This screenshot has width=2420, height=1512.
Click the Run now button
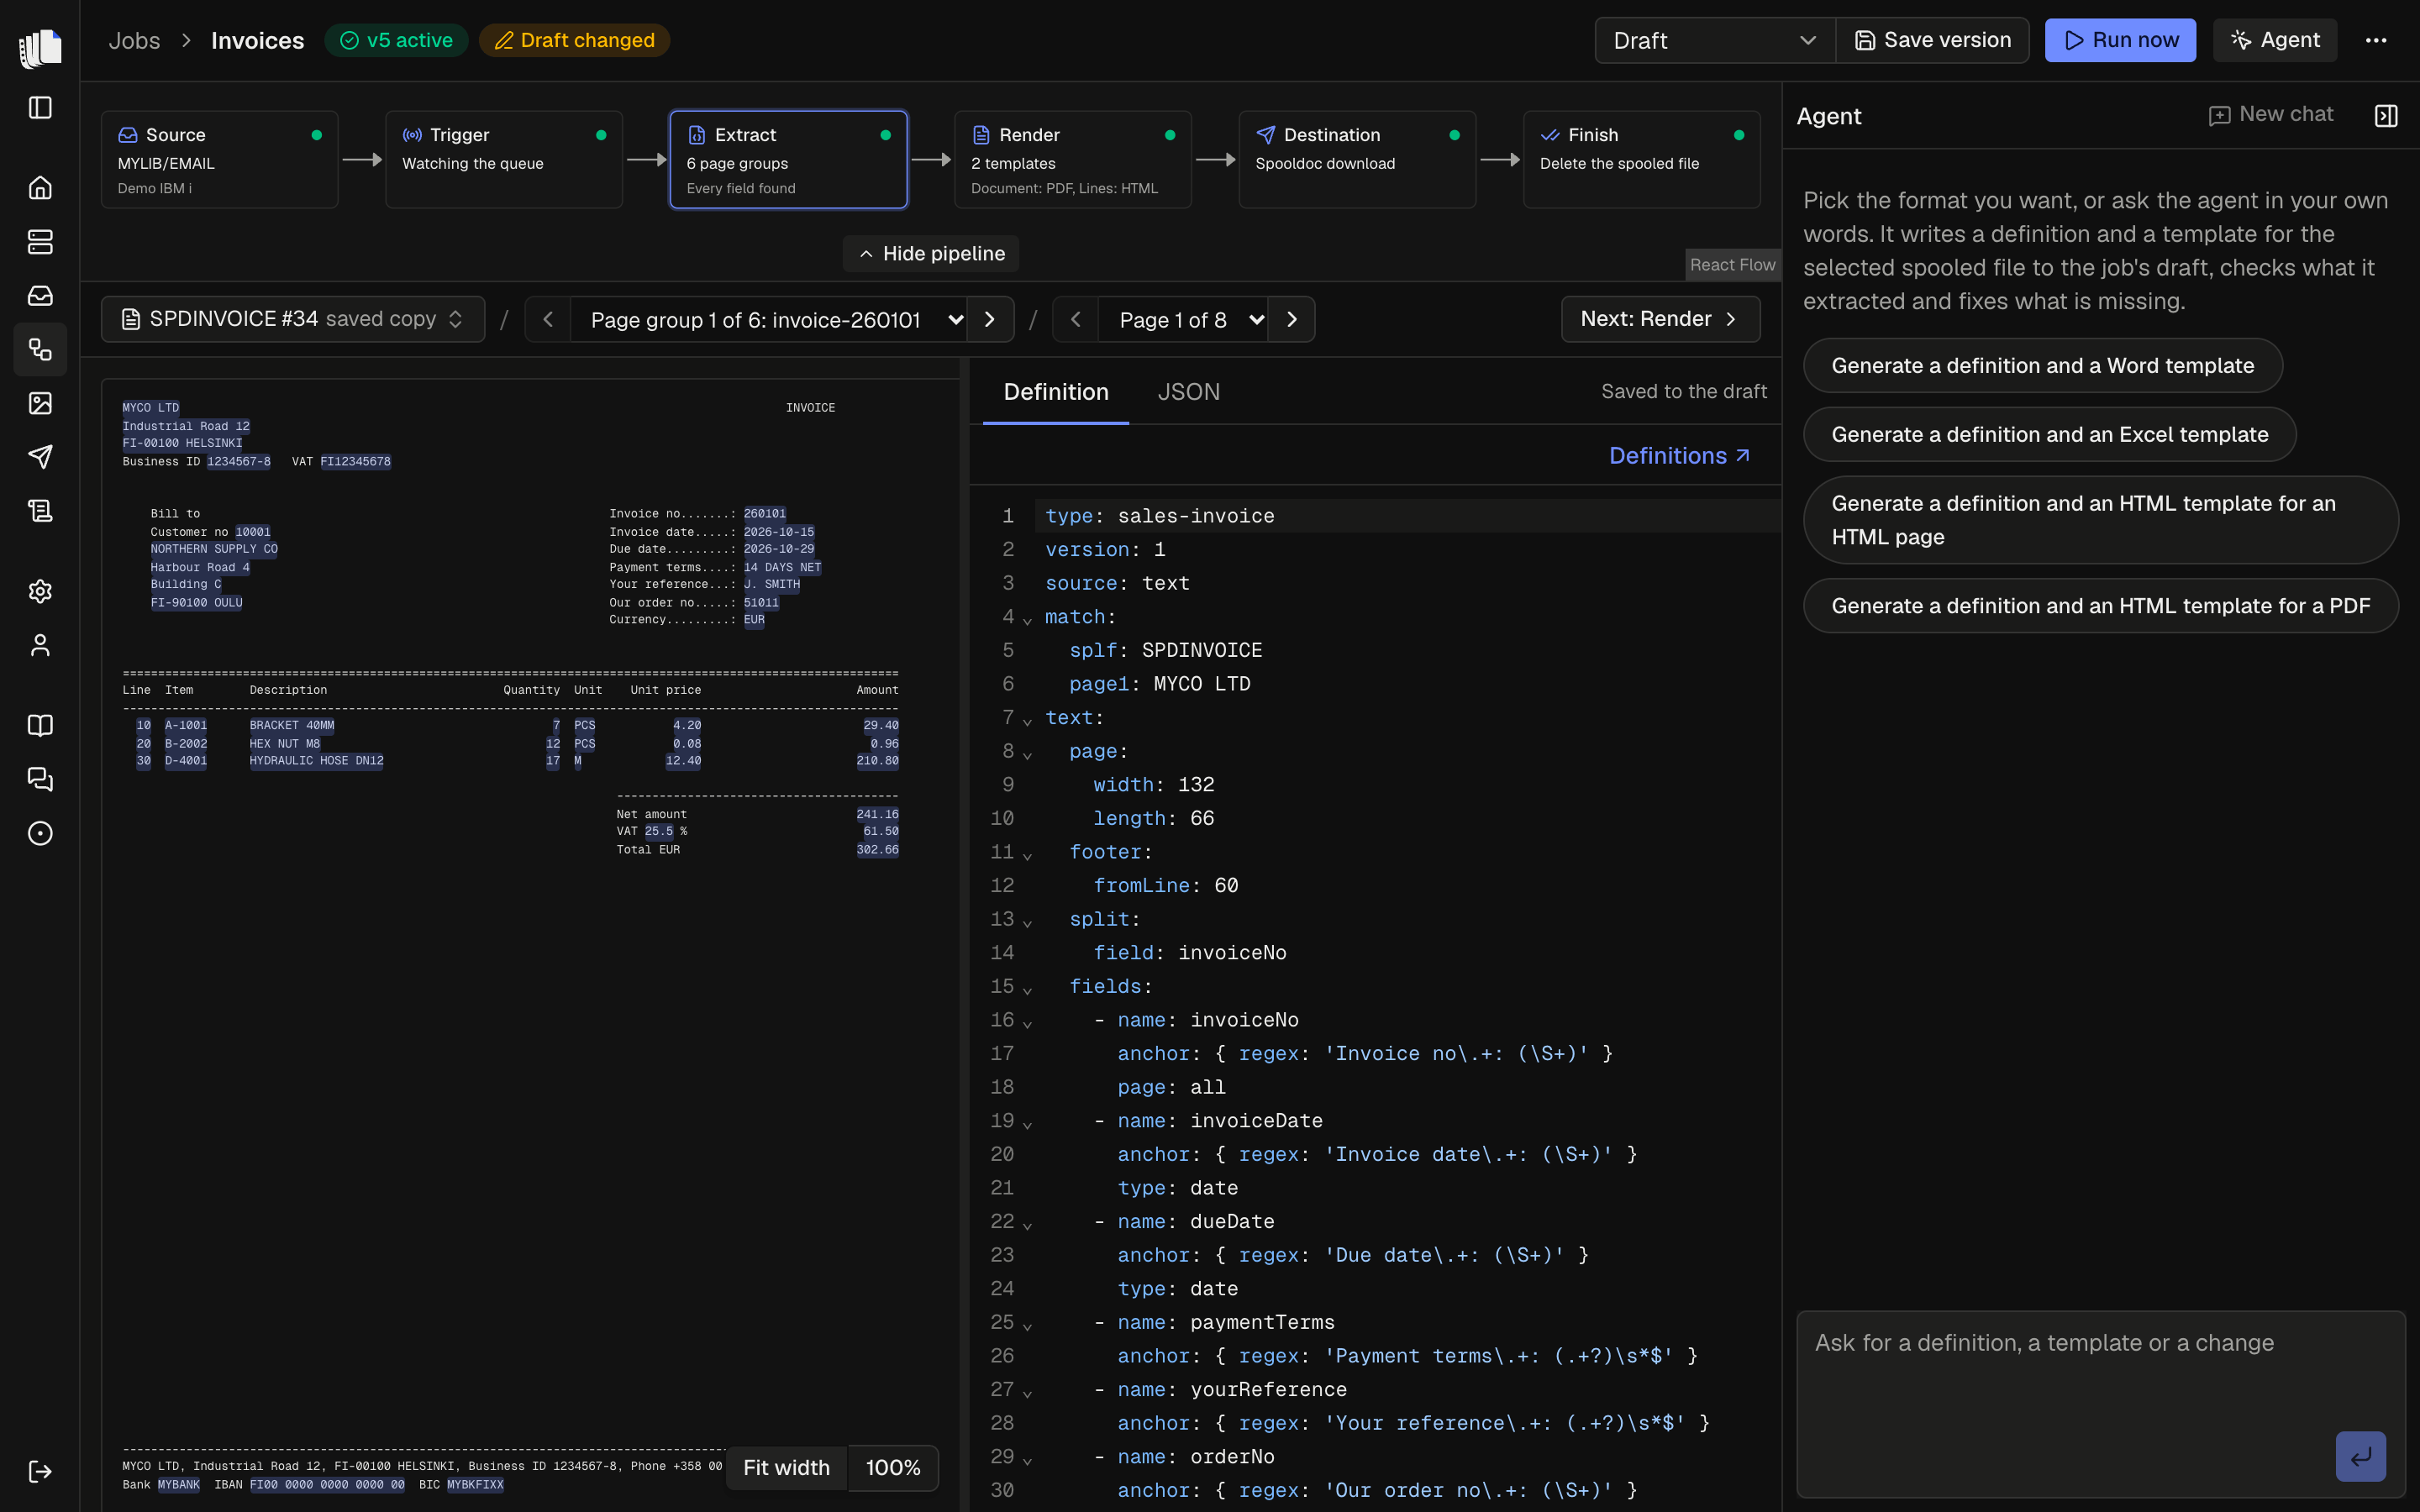pyautogui.click(x=2120, y=40)
